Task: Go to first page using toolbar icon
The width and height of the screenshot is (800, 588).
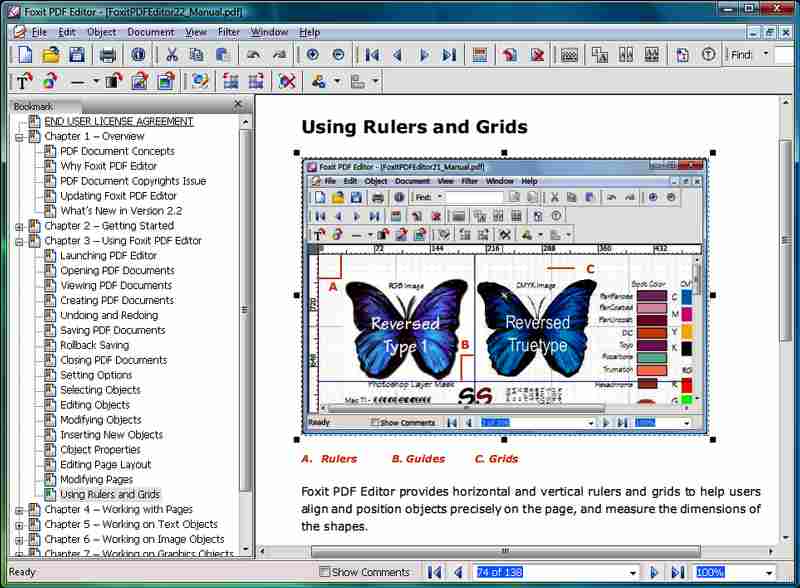Action: coord(372,55)
